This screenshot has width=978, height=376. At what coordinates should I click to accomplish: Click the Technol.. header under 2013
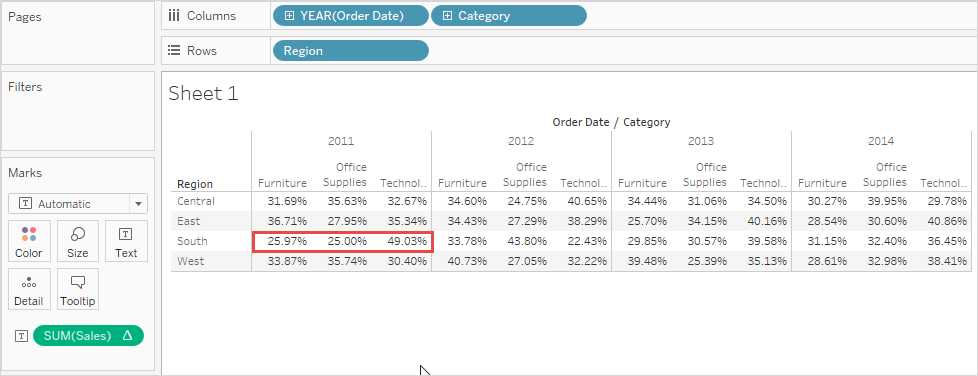(763, 183)
